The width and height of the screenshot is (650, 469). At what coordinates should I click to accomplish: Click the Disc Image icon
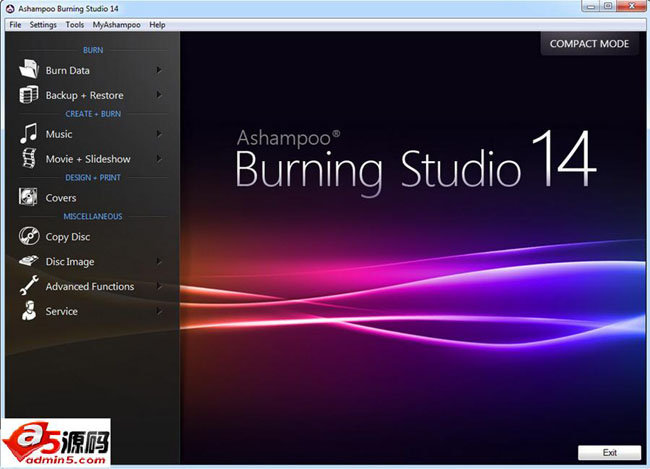tap(29, 260)
